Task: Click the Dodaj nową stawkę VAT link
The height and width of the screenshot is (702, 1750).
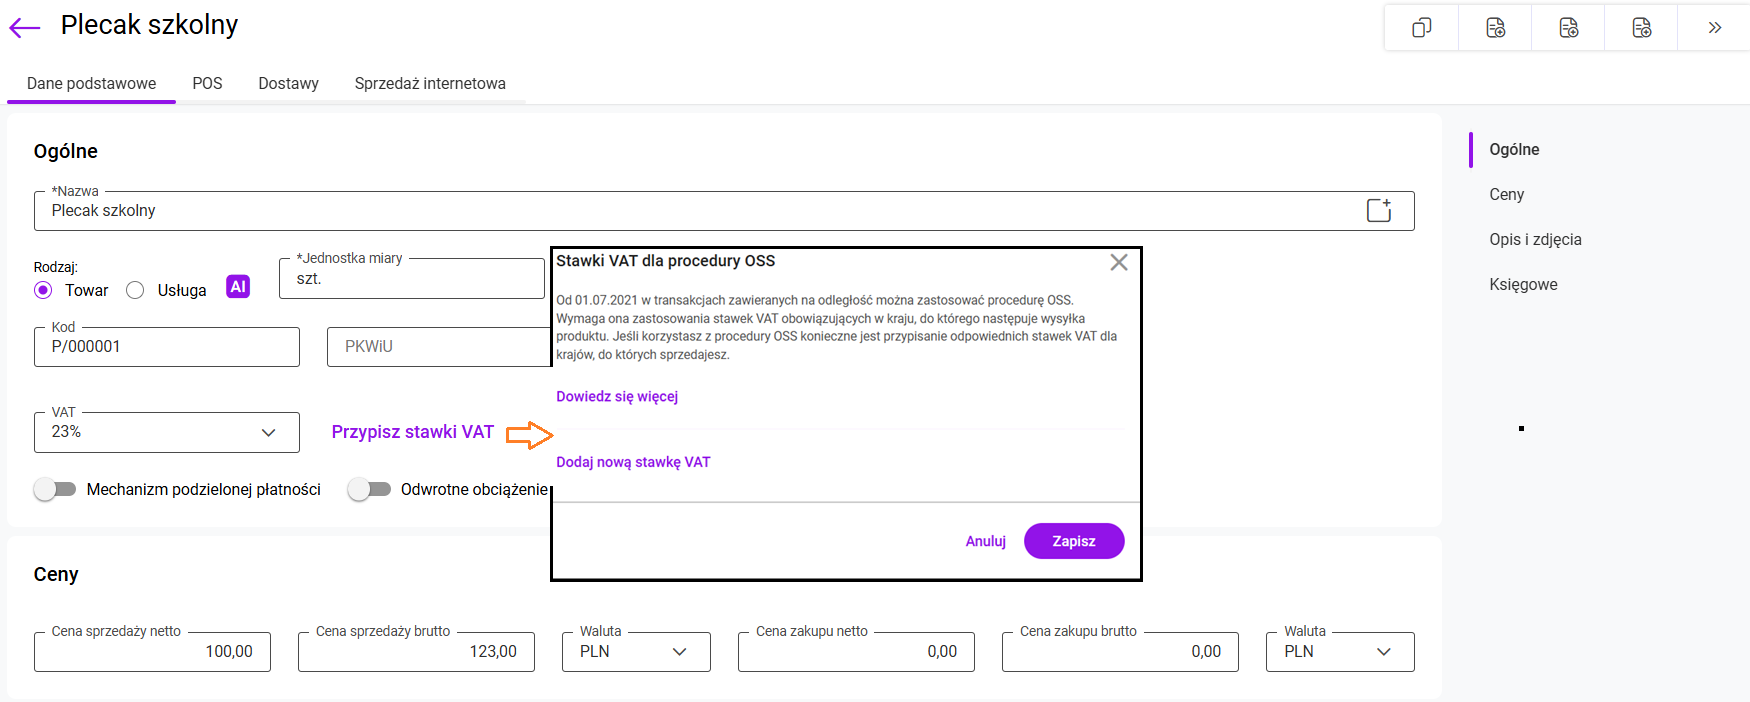Action: tap(633, 462)
